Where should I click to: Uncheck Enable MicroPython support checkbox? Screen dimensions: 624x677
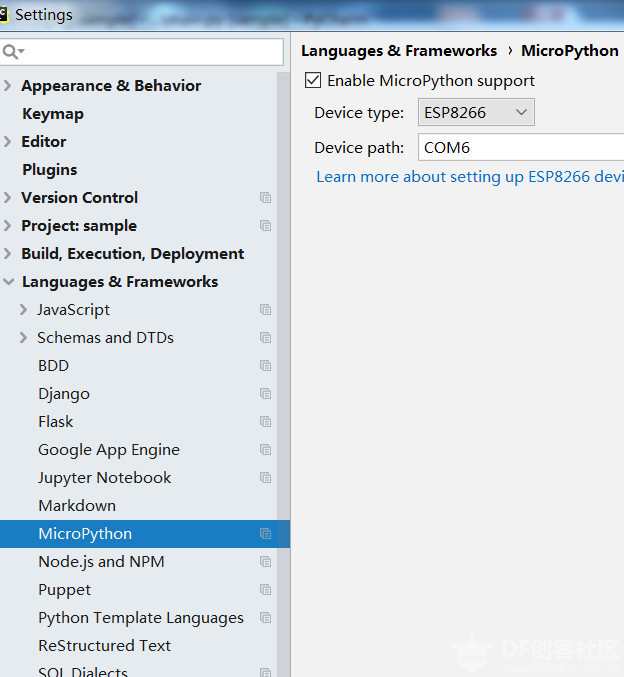coord(313,81)
